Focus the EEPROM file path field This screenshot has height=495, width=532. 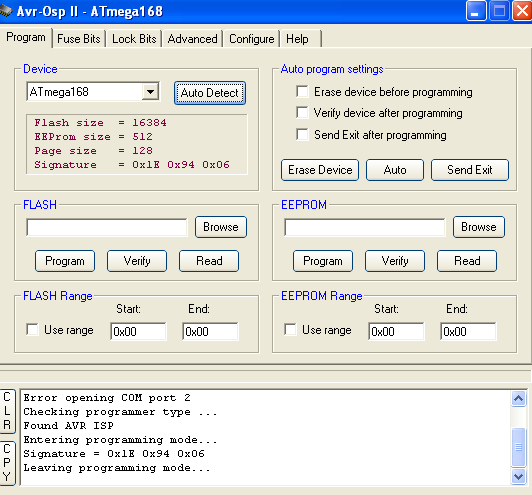pos(365,227)
